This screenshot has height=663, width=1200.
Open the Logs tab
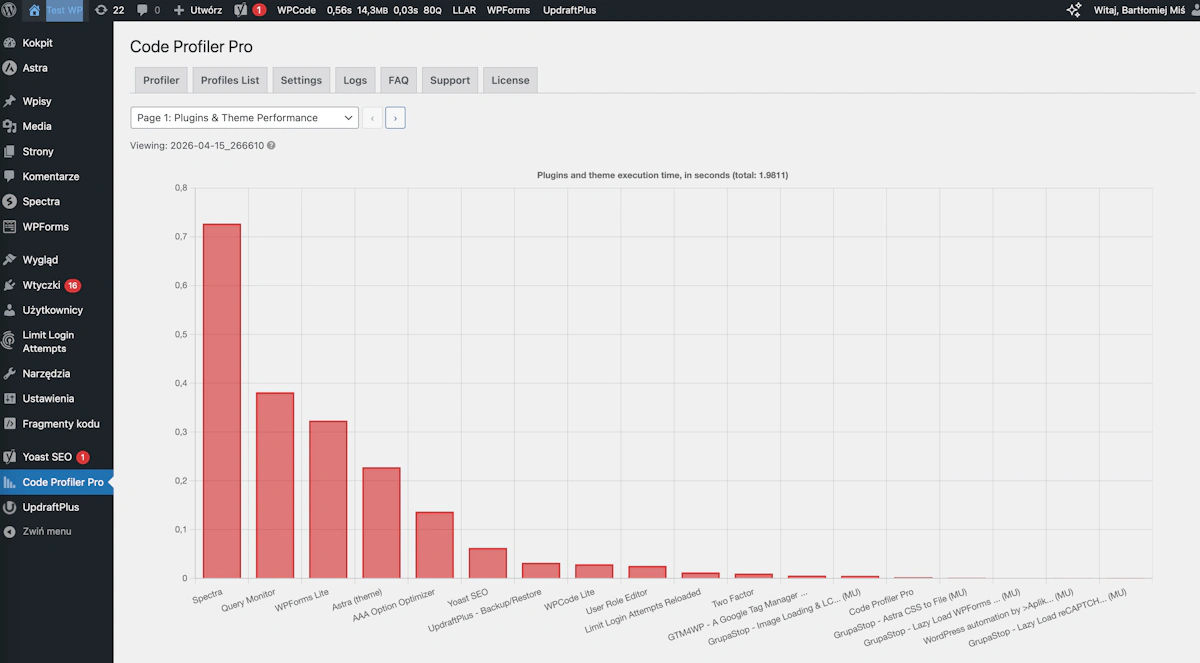pyautogui.click(x=355, y=80)
